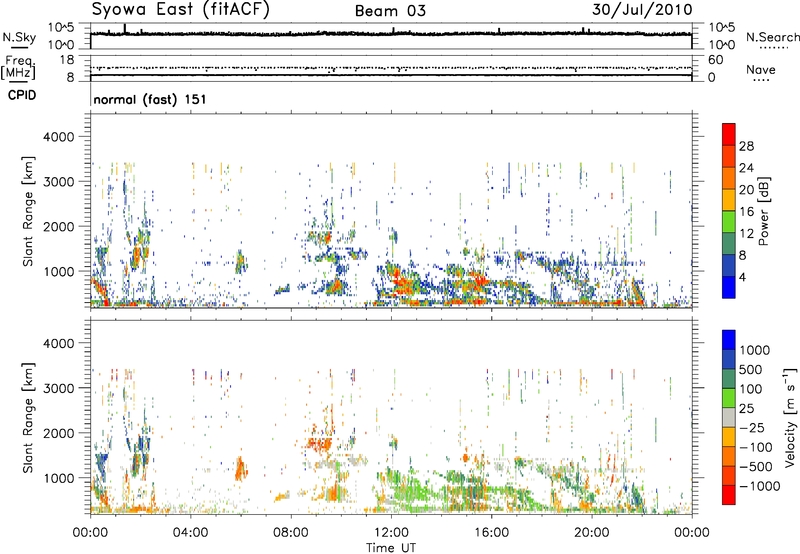
Task: Click the gray Velocity colorbar segment between 25 and -25
Action: [x=729, y=417]
